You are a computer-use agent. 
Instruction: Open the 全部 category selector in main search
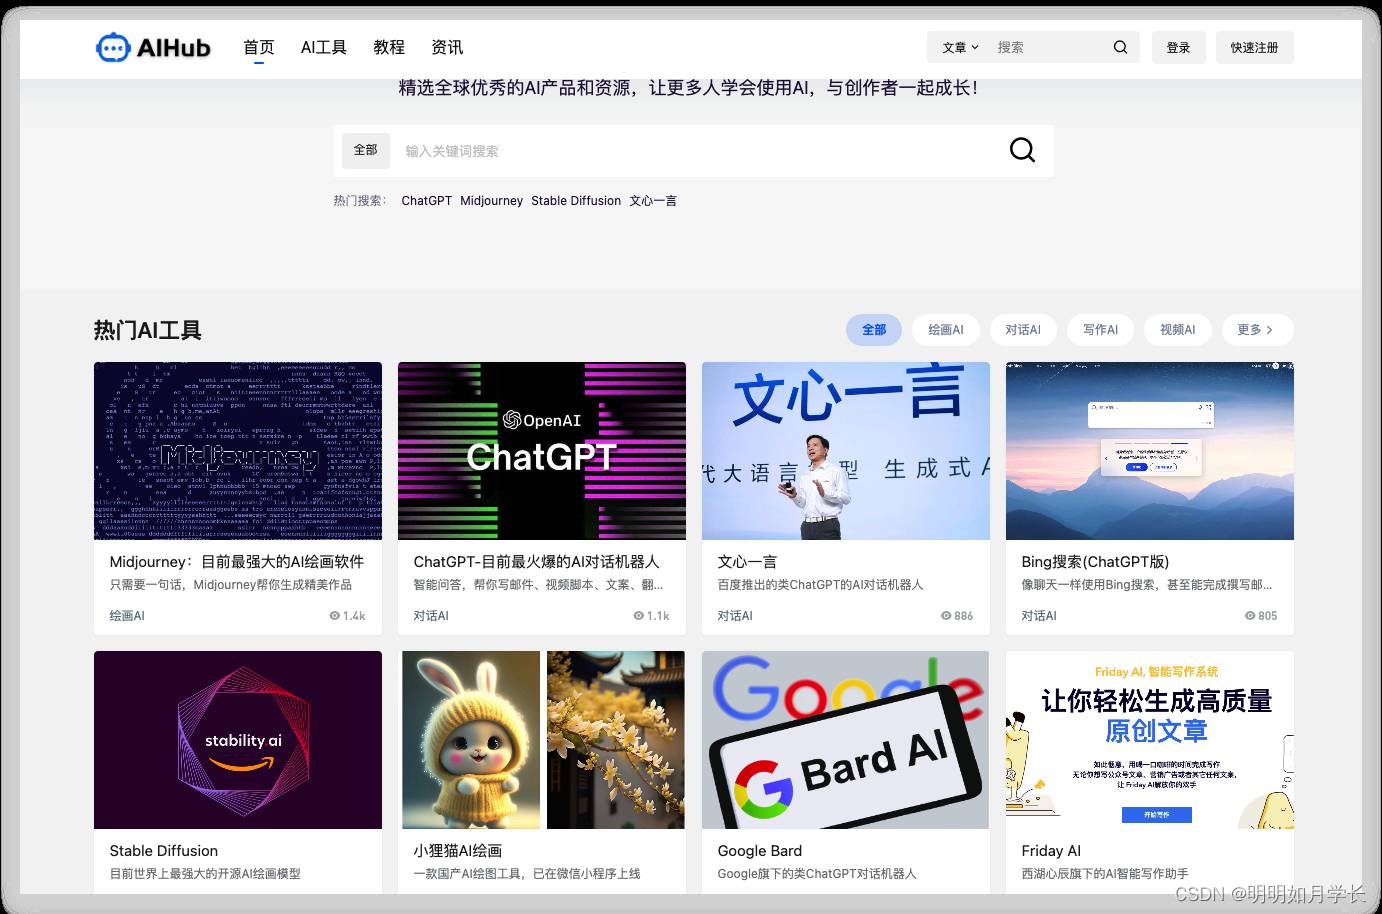click(365, 150)
